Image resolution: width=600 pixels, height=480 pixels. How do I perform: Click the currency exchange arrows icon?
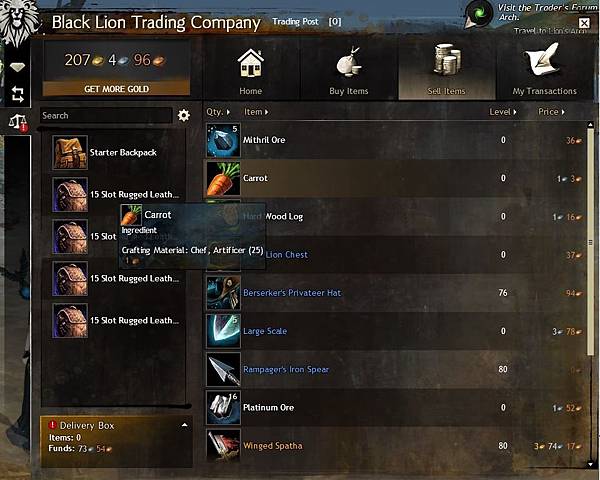(17, 94)
